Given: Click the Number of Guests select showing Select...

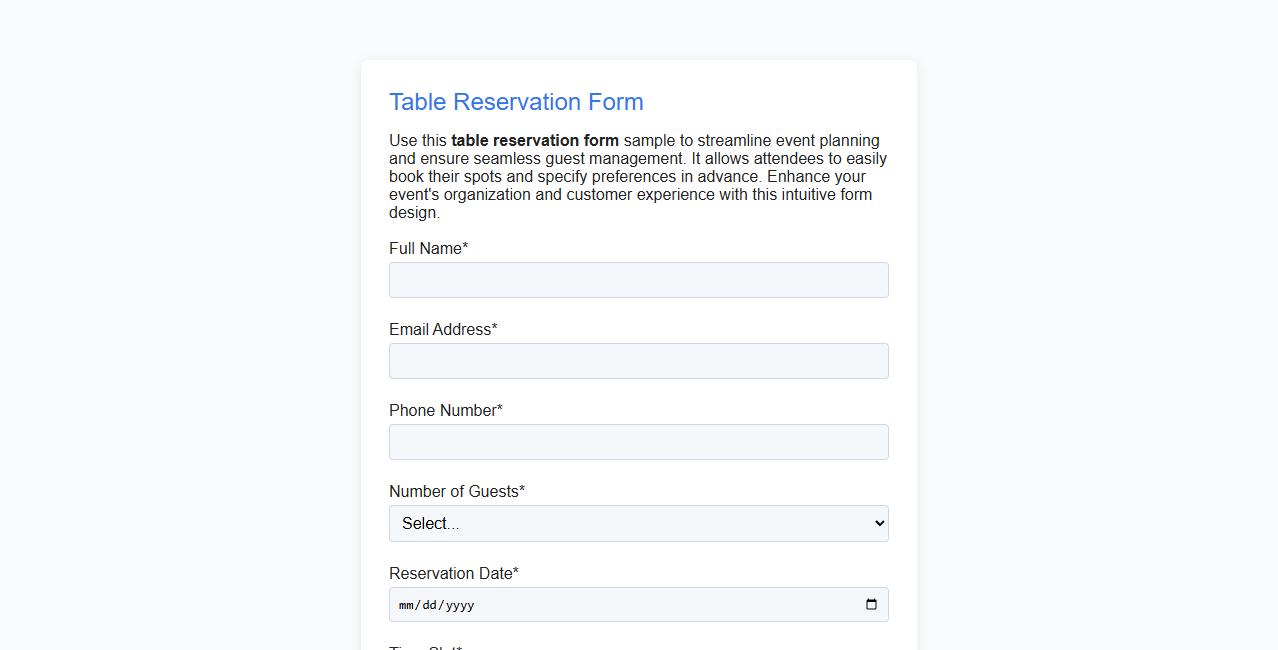Looking at the screenshot, I should point(638,523).
